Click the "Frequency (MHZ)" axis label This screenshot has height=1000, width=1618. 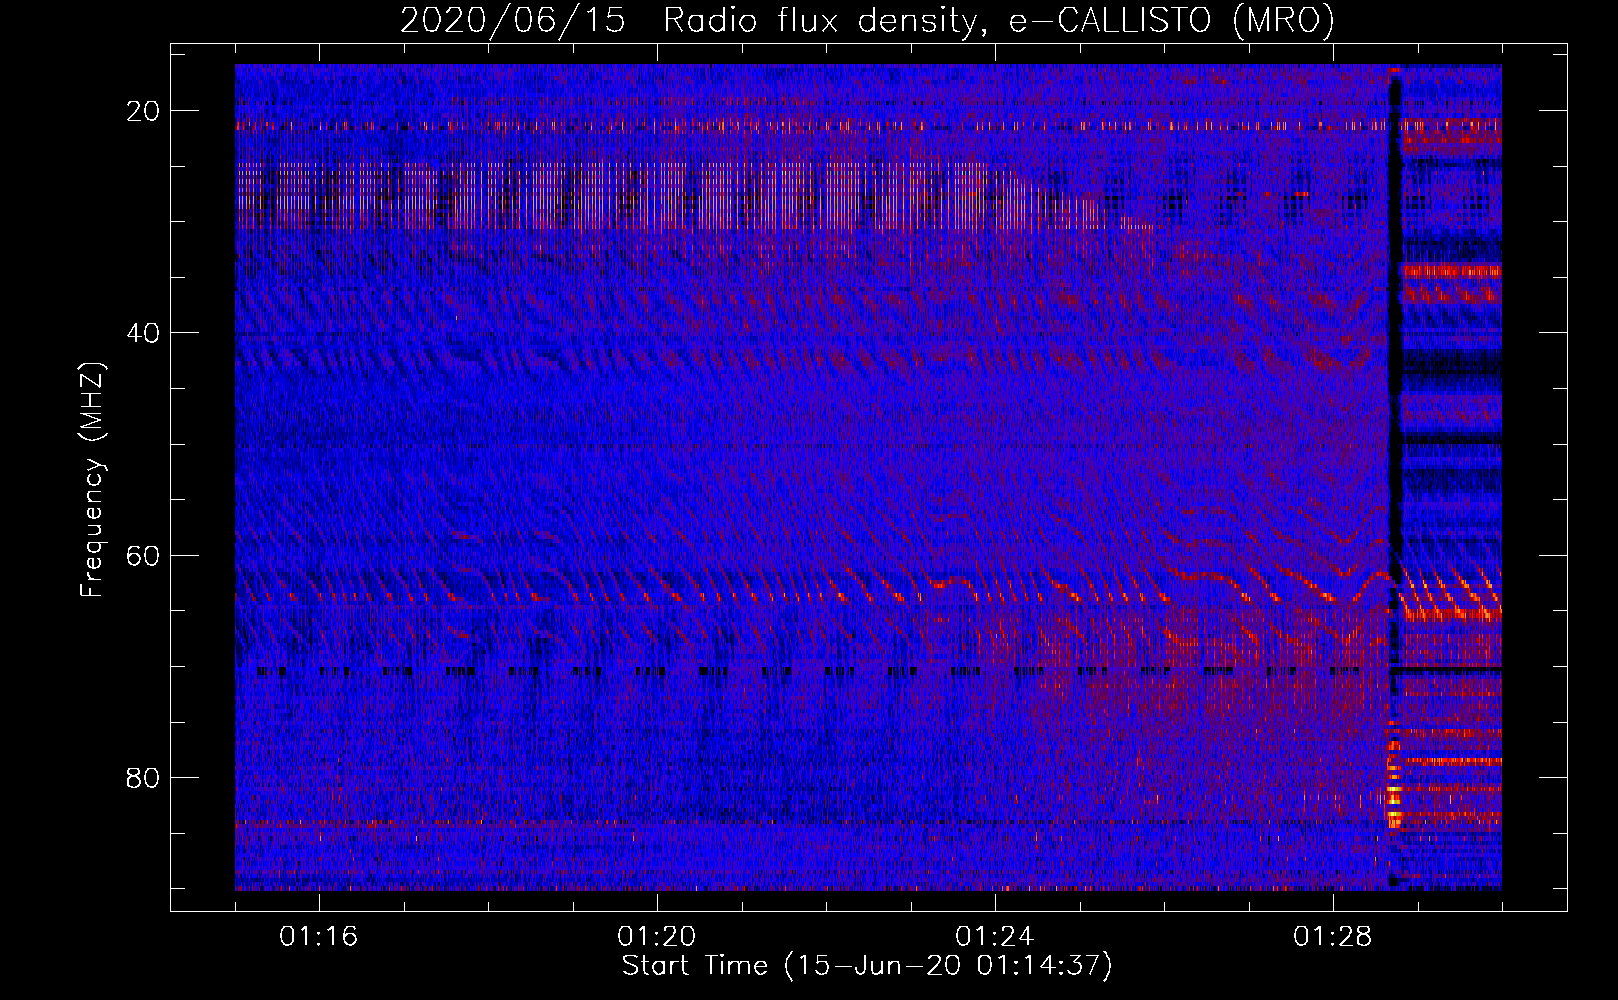pos(92,479)
